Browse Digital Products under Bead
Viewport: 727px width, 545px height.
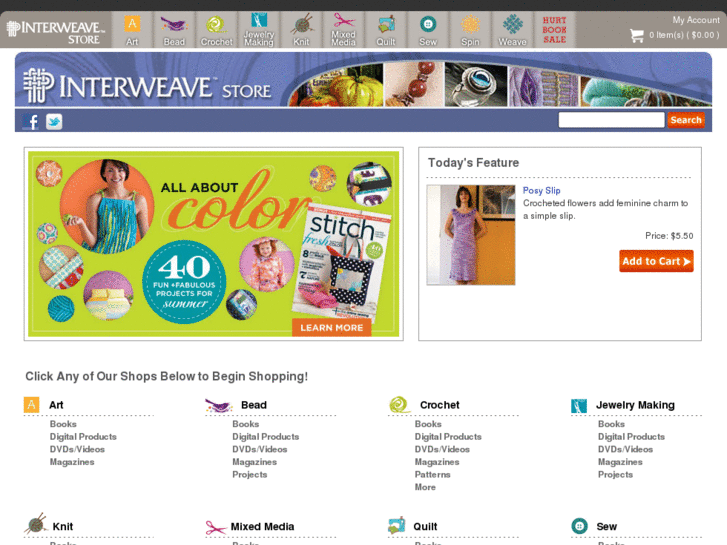266,436
